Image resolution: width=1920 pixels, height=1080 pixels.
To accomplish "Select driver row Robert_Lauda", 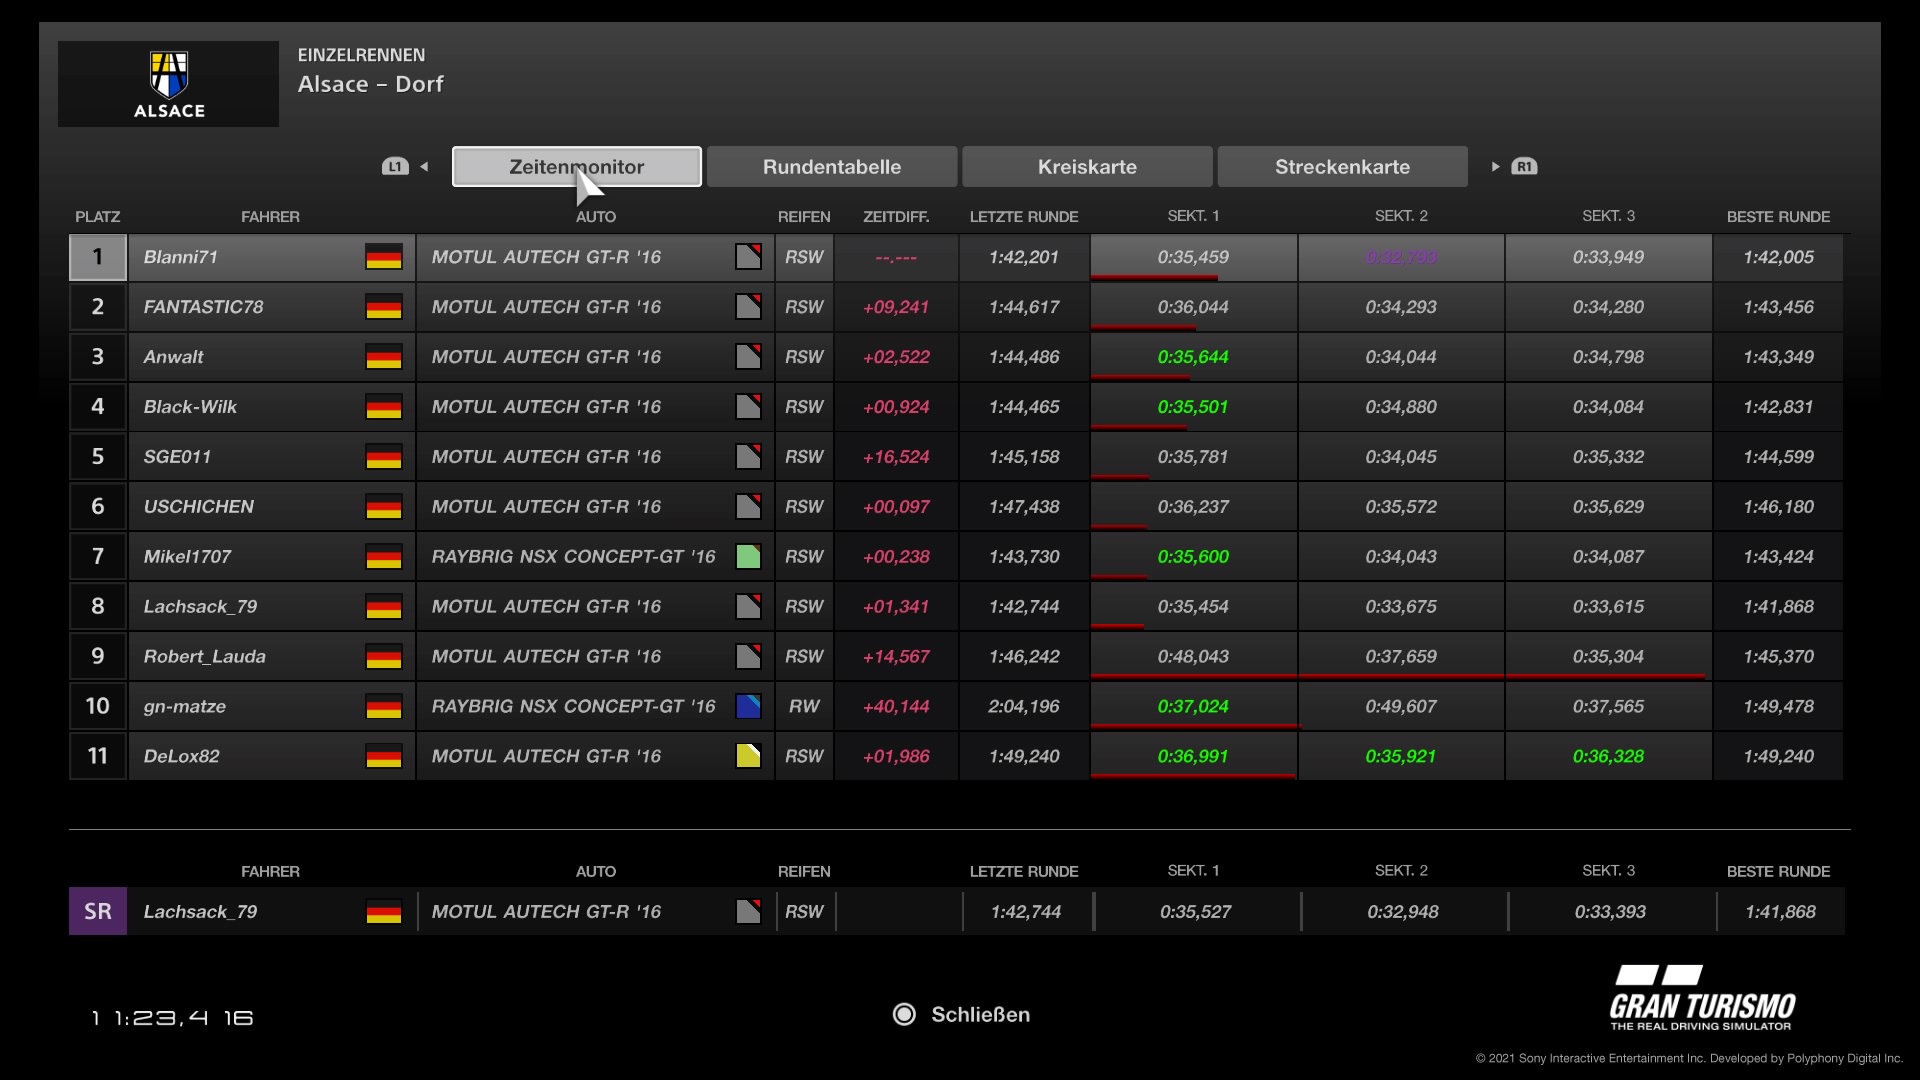I will point(205,657).
